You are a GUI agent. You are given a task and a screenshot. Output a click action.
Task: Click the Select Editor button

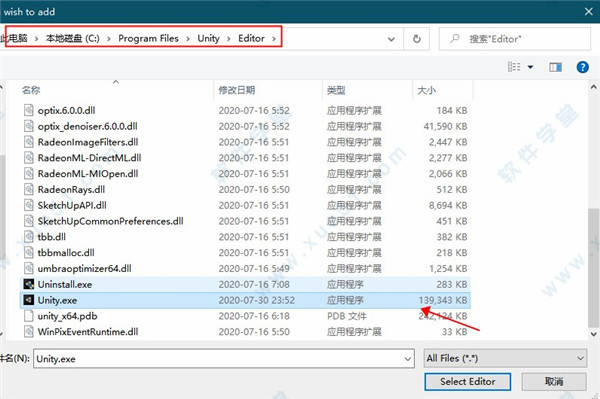(x=468, y=381)
